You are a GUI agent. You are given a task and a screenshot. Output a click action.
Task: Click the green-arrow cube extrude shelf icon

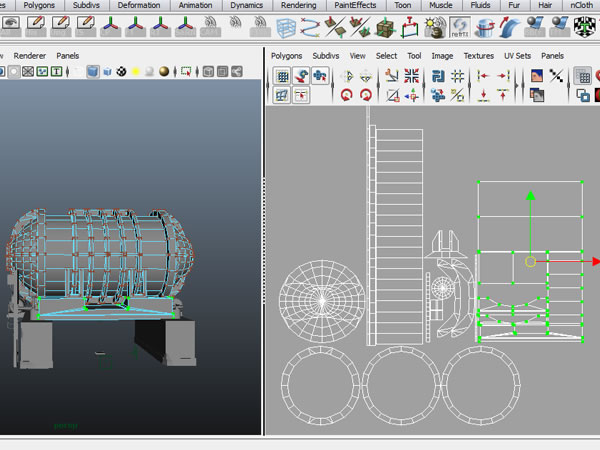pos(385,28)
